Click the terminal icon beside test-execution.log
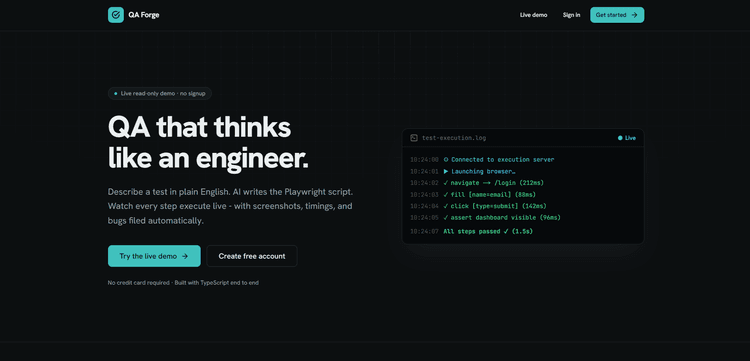Image resolution: width=750 pixels, height=361 pixels. pos(414,138)
